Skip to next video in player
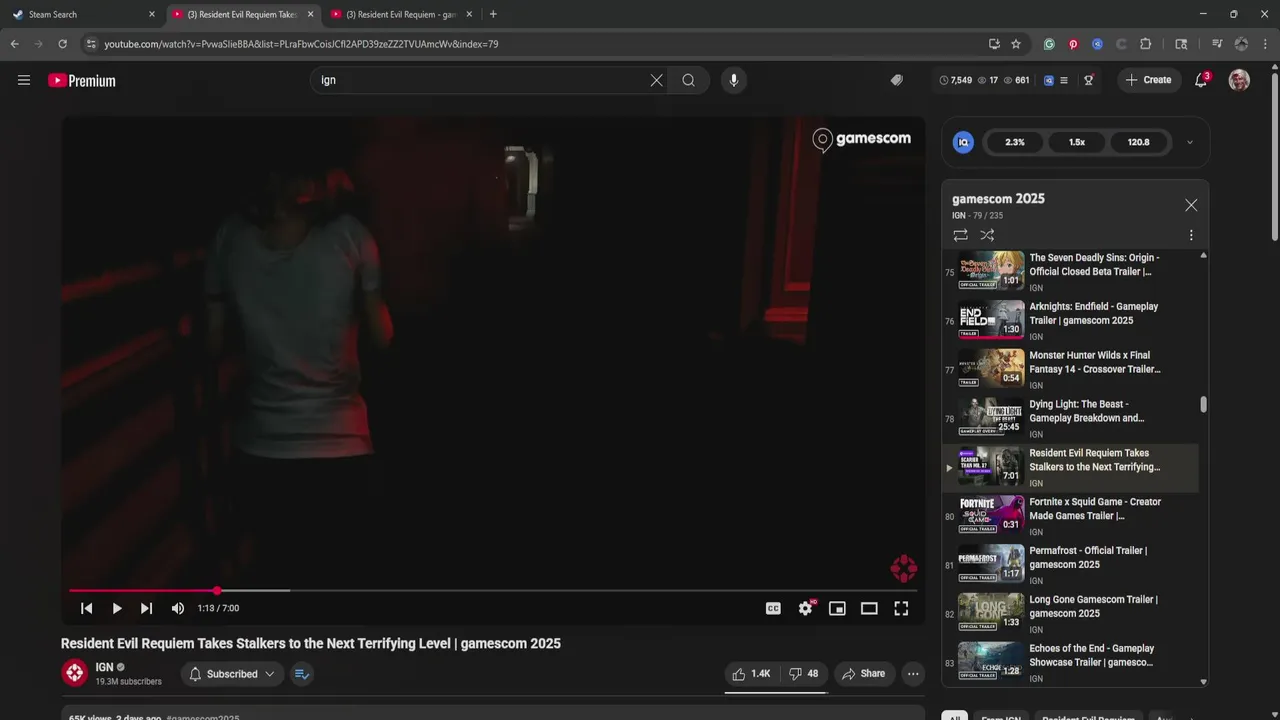 147,608
